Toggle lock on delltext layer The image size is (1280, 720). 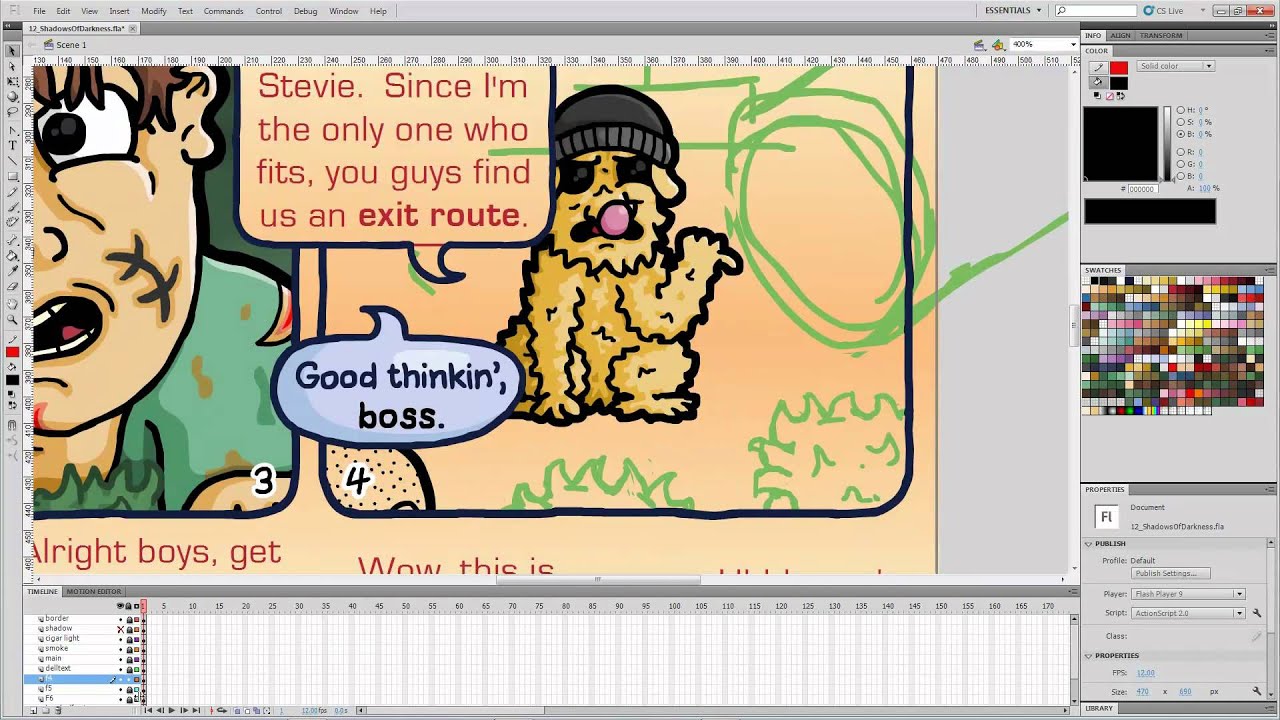(129, 669)
